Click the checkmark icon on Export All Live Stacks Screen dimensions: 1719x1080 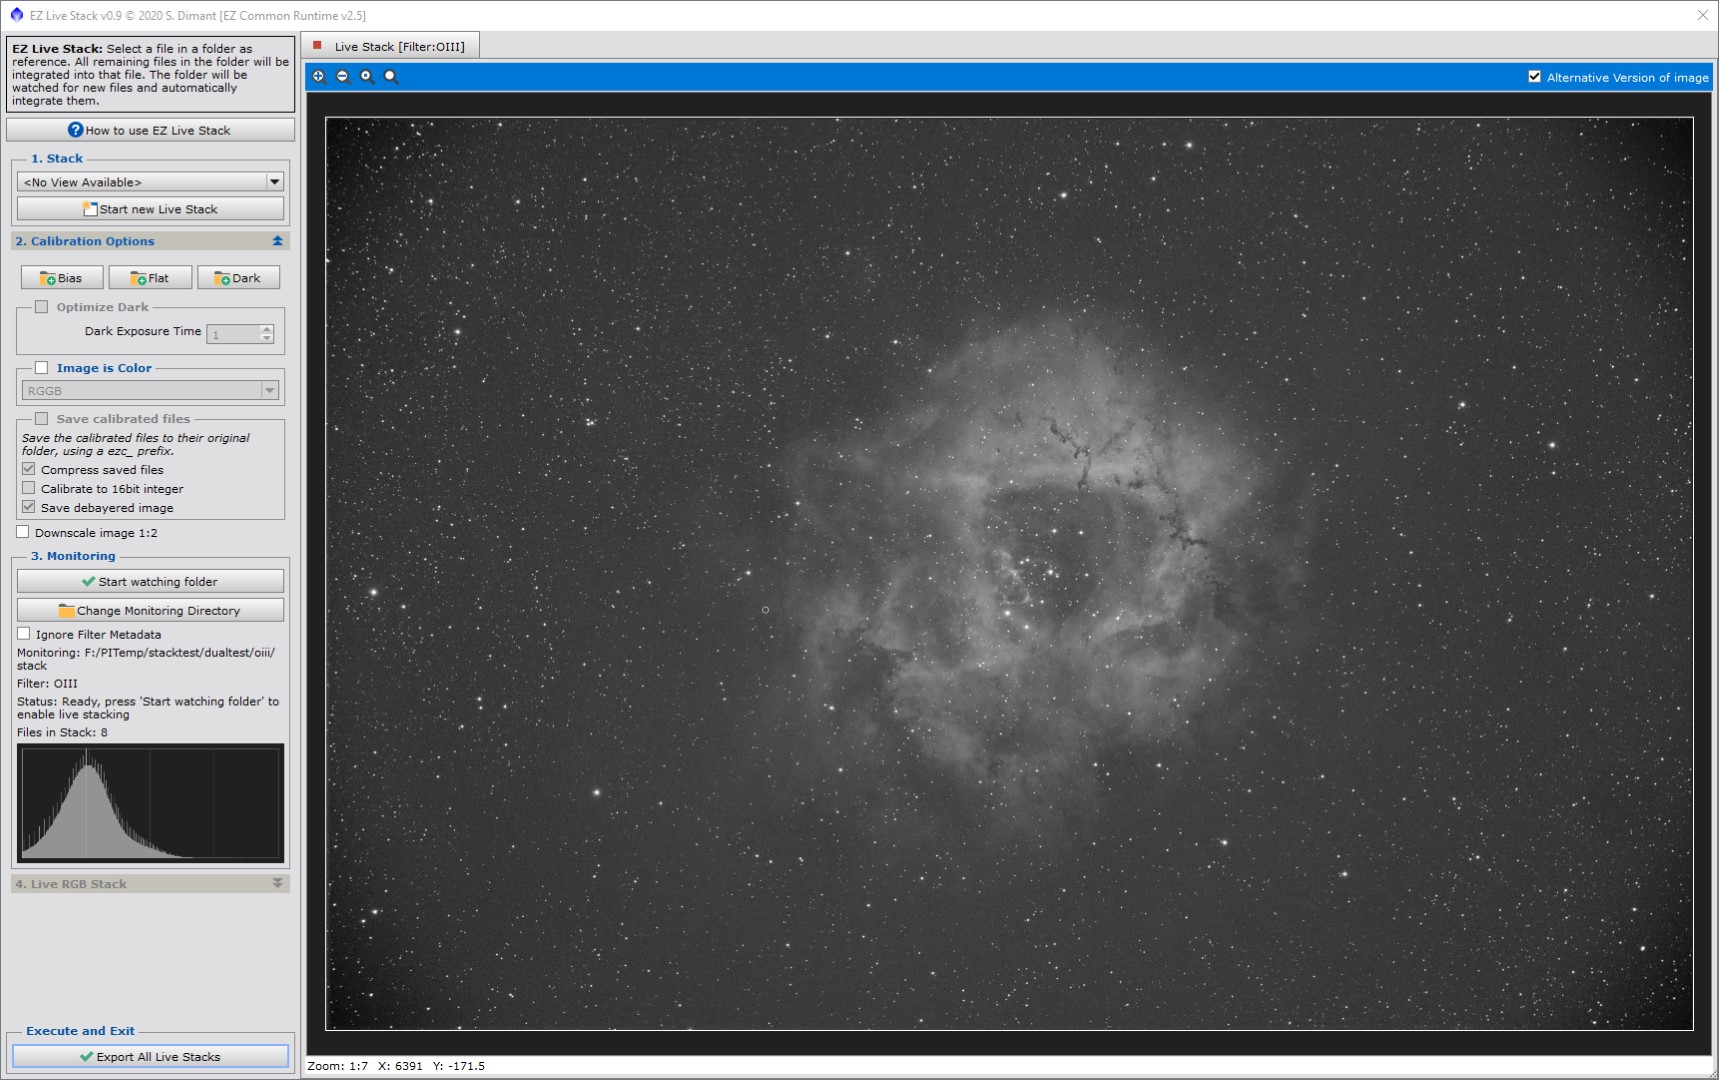(x=87, y=1057)
